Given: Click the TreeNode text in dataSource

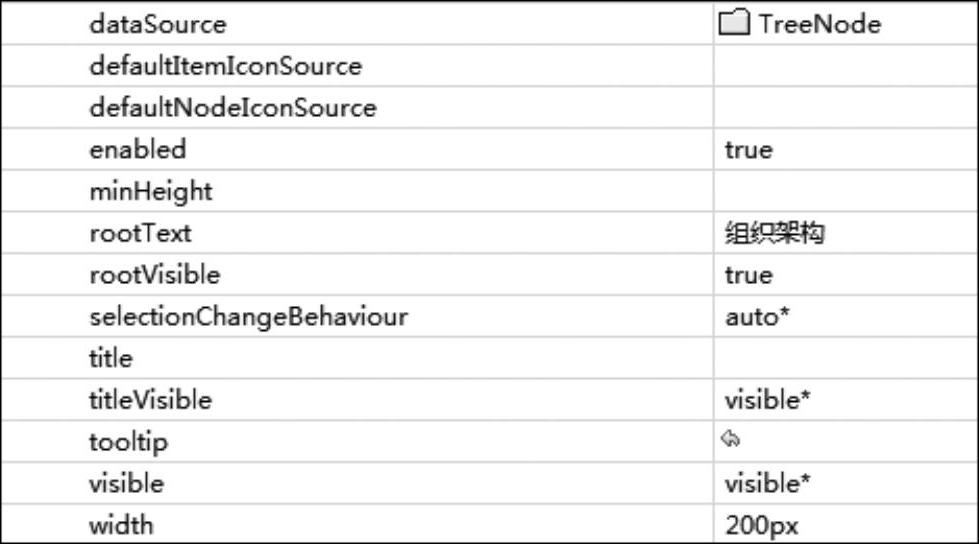Looking at the screenshot, I should (x=819, y=24).
